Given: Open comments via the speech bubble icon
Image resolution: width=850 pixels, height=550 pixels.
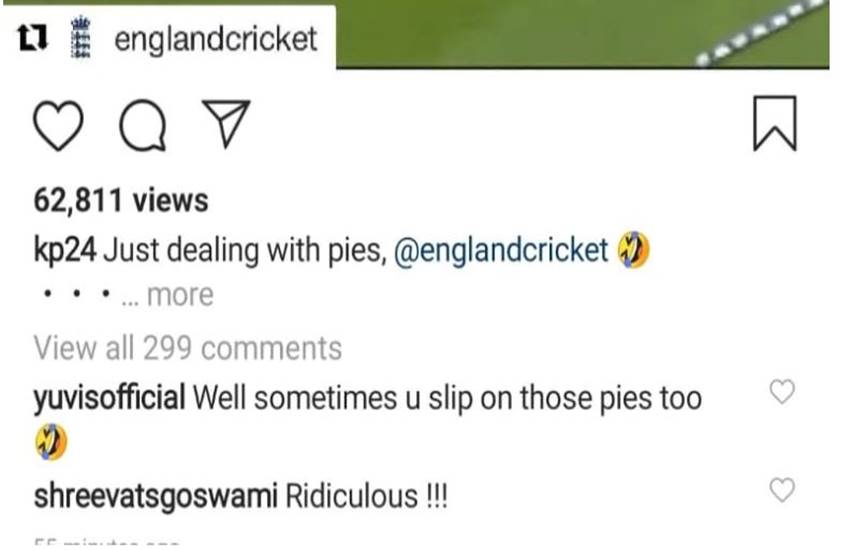Looking at the screenshot, I should point(143,125).
